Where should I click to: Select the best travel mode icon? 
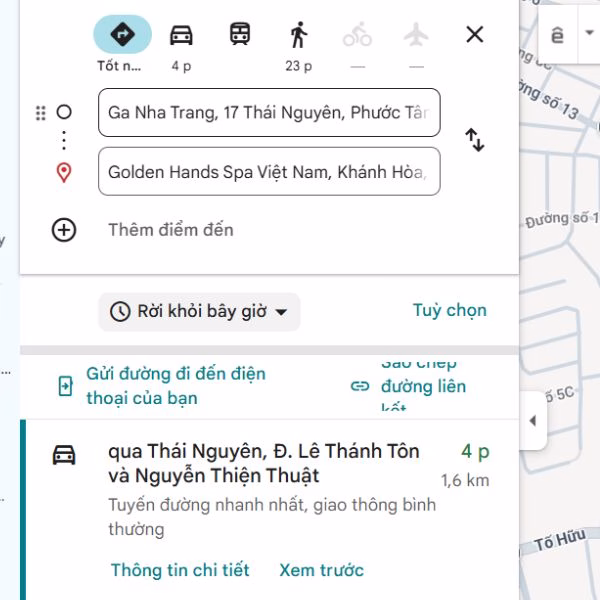[x=122, y=34]
